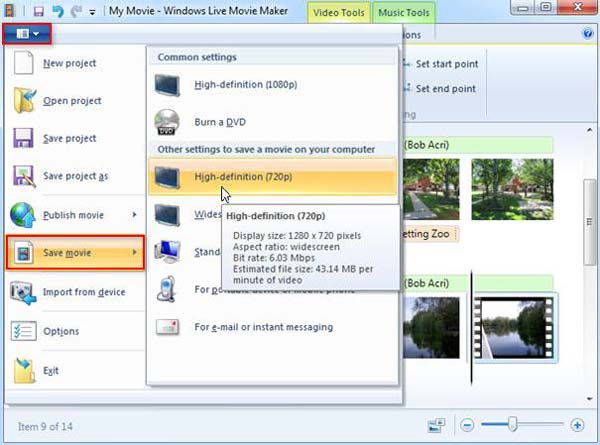
Task: Open Help via blue question mark icon
Action: (x=588, y=34)
